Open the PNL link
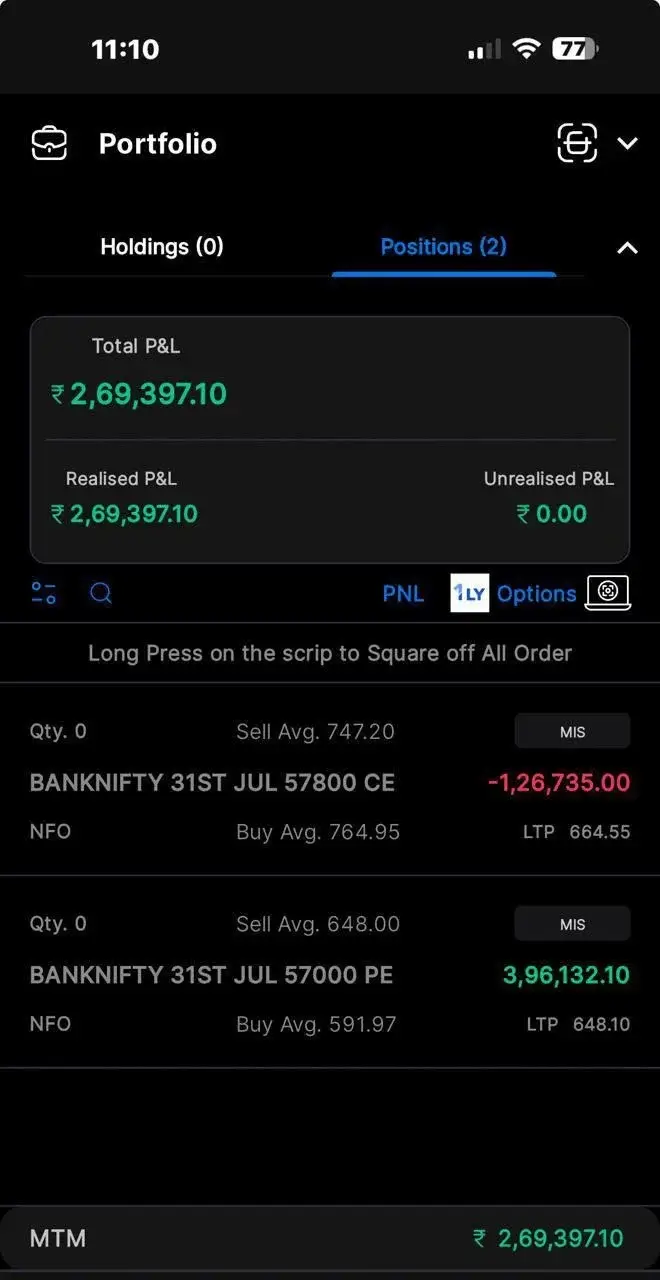 click(403, 594)
